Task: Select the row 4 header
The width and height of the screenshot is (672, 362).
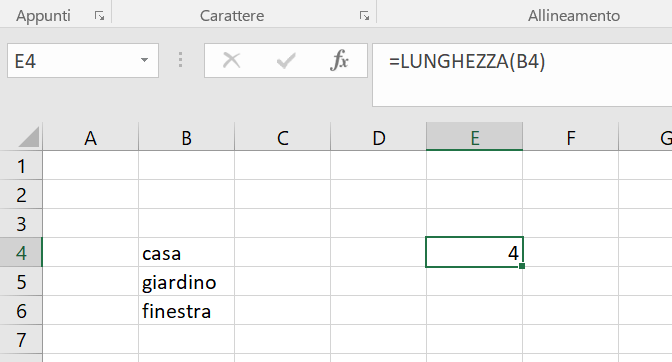Action: [x=21, y=253]
